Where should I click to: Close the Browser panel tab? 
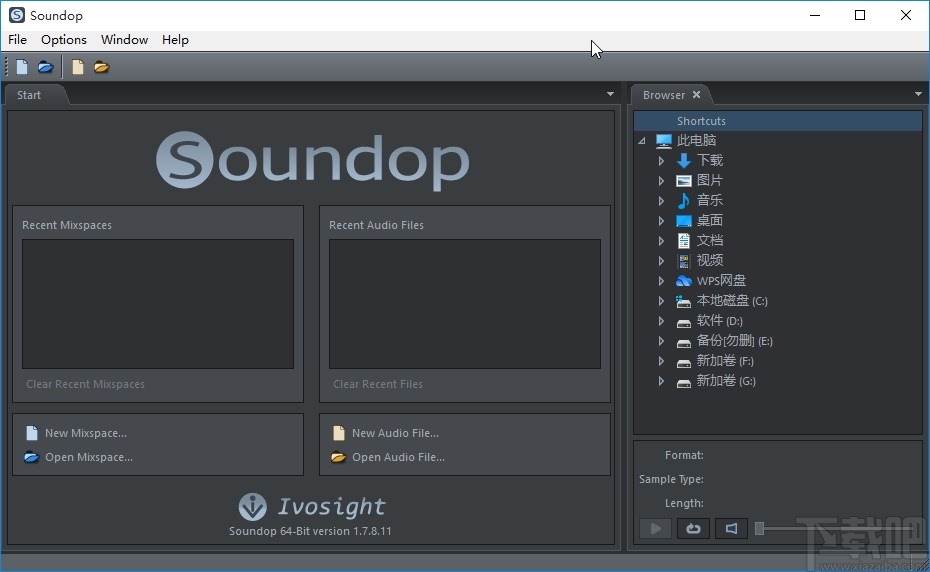point(696,94)
